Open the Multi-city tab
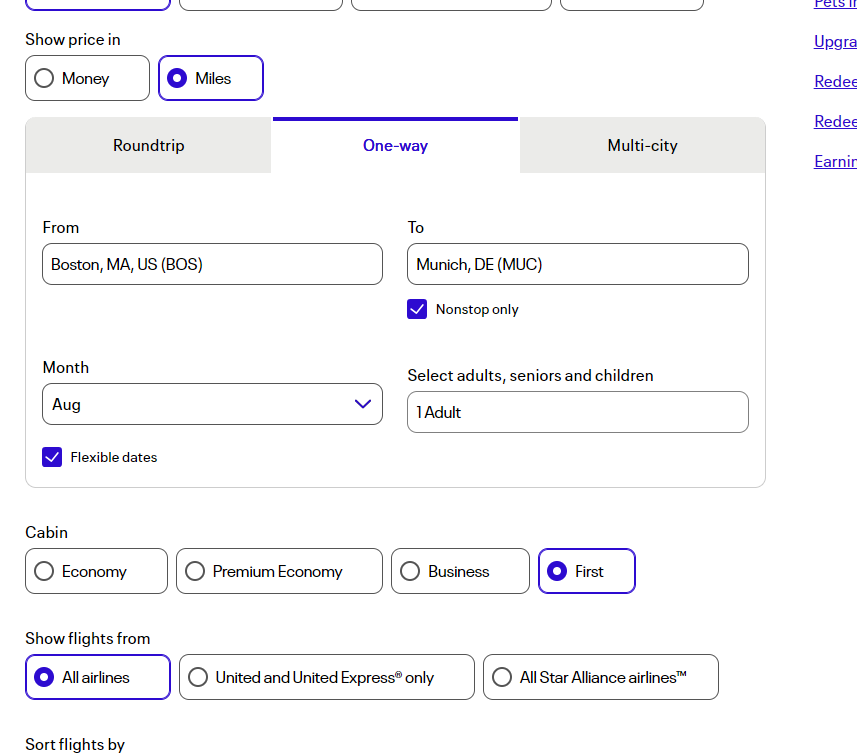Viewport: 857px width, 755px height. pyautogui.click(x=642, y=146)
